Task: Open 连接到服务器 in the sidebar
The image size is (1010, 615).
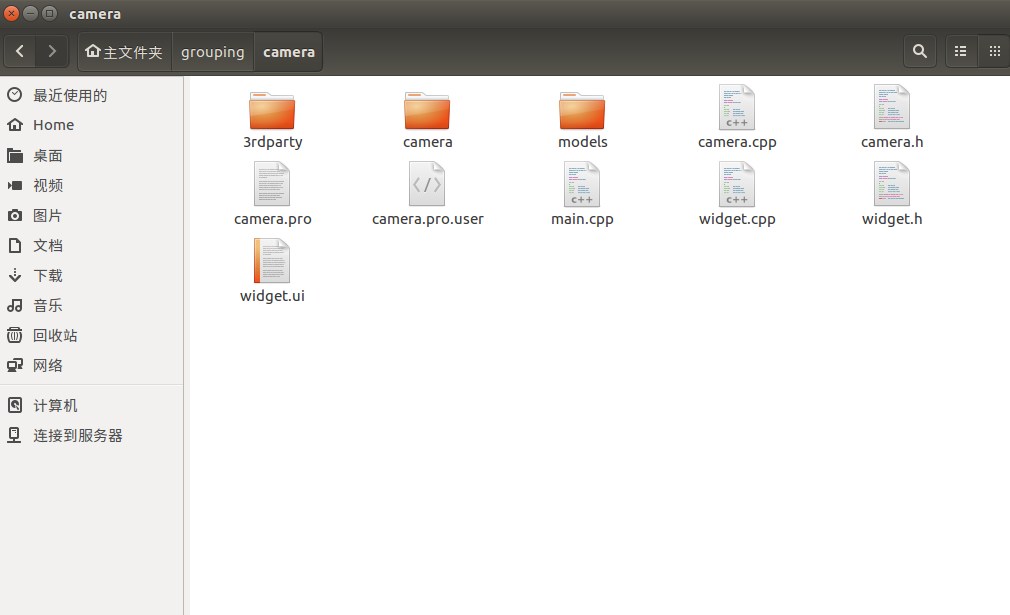Action: (91, 435)
